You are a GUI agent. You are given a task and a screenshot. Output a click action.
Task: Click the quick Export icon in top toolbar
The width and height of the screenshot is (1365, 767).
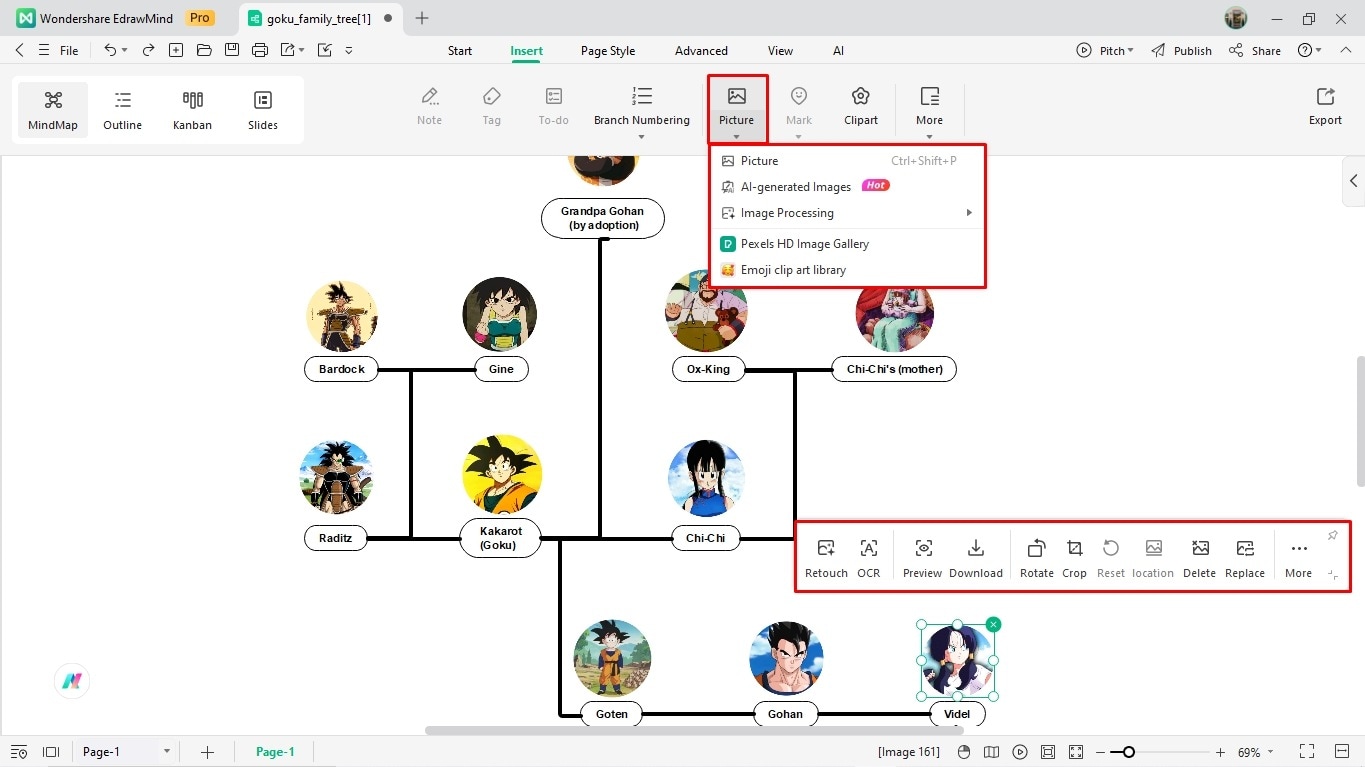click(x=288, y=50)
